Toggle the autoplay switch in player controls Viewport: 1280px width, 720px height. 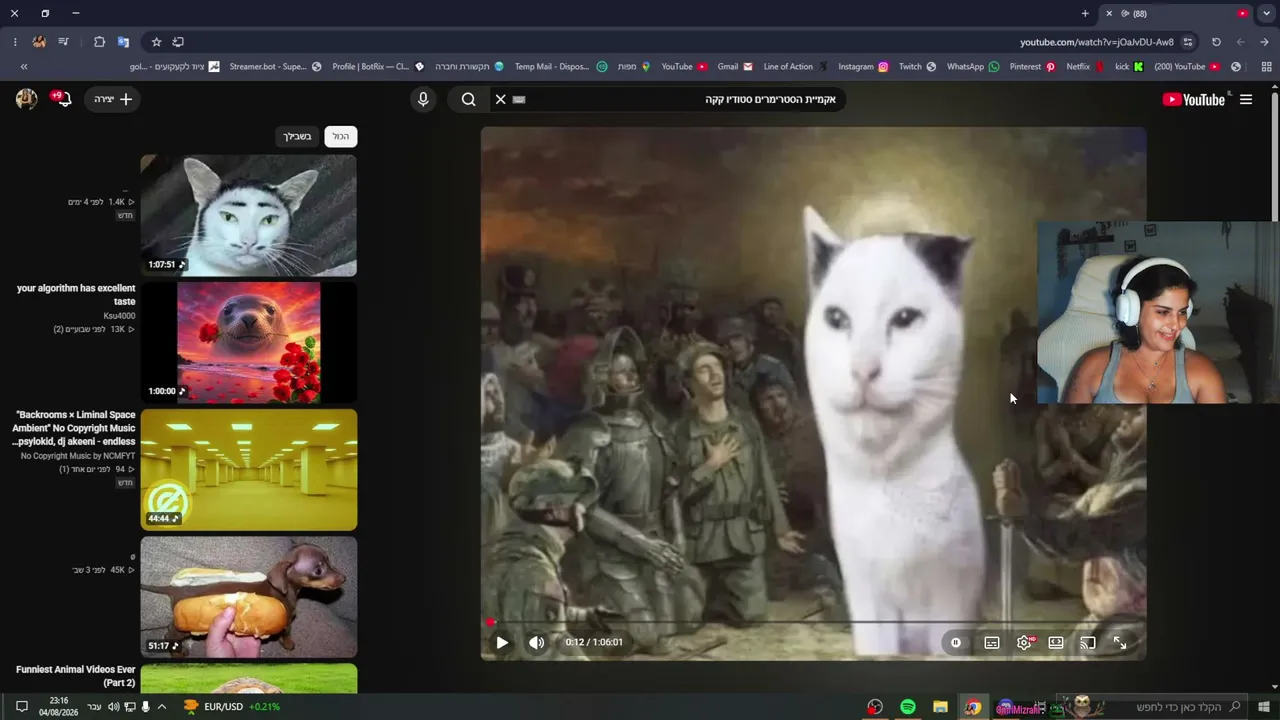tap(956, 643)
